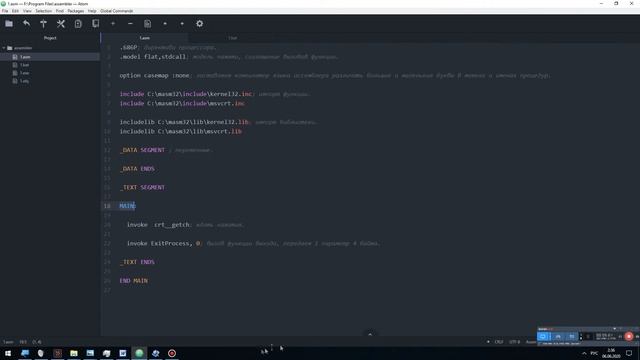
Task: Click the 'invoke ExitProcess, 0' line
Action: [163, 244]
